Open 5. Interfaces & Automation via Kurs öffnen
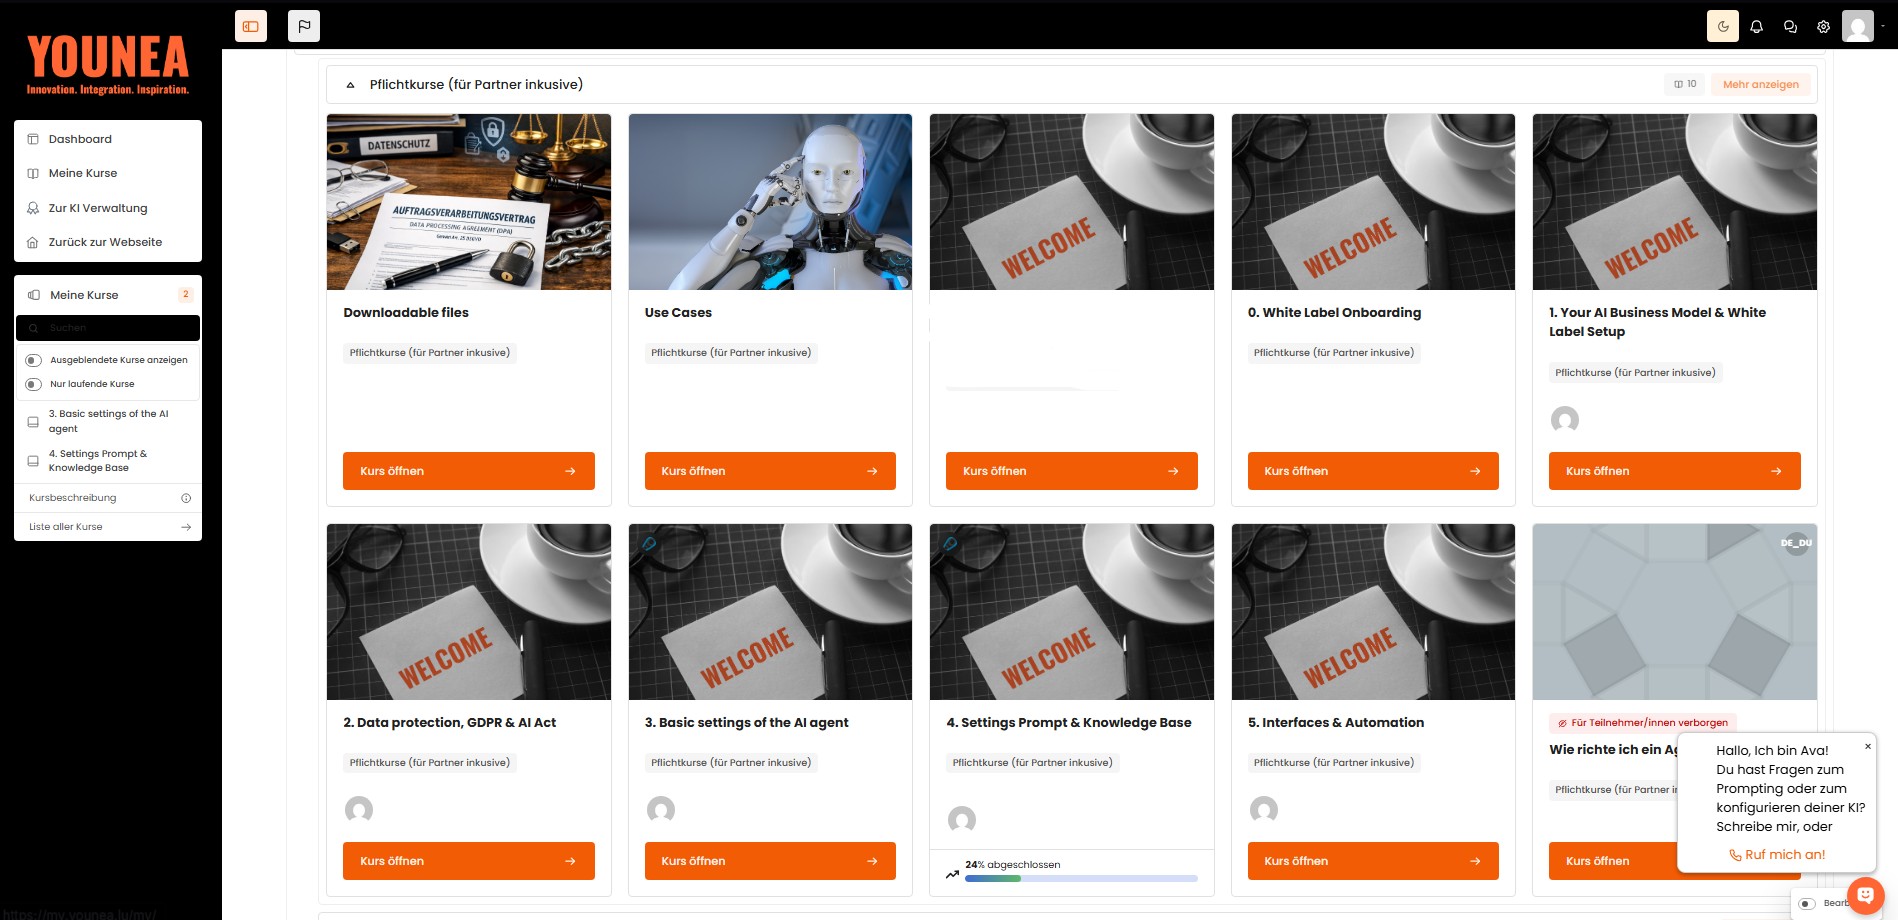The width and height of the screenshot is (1898, 920). pyautogui.click(x=1373, y=861)
